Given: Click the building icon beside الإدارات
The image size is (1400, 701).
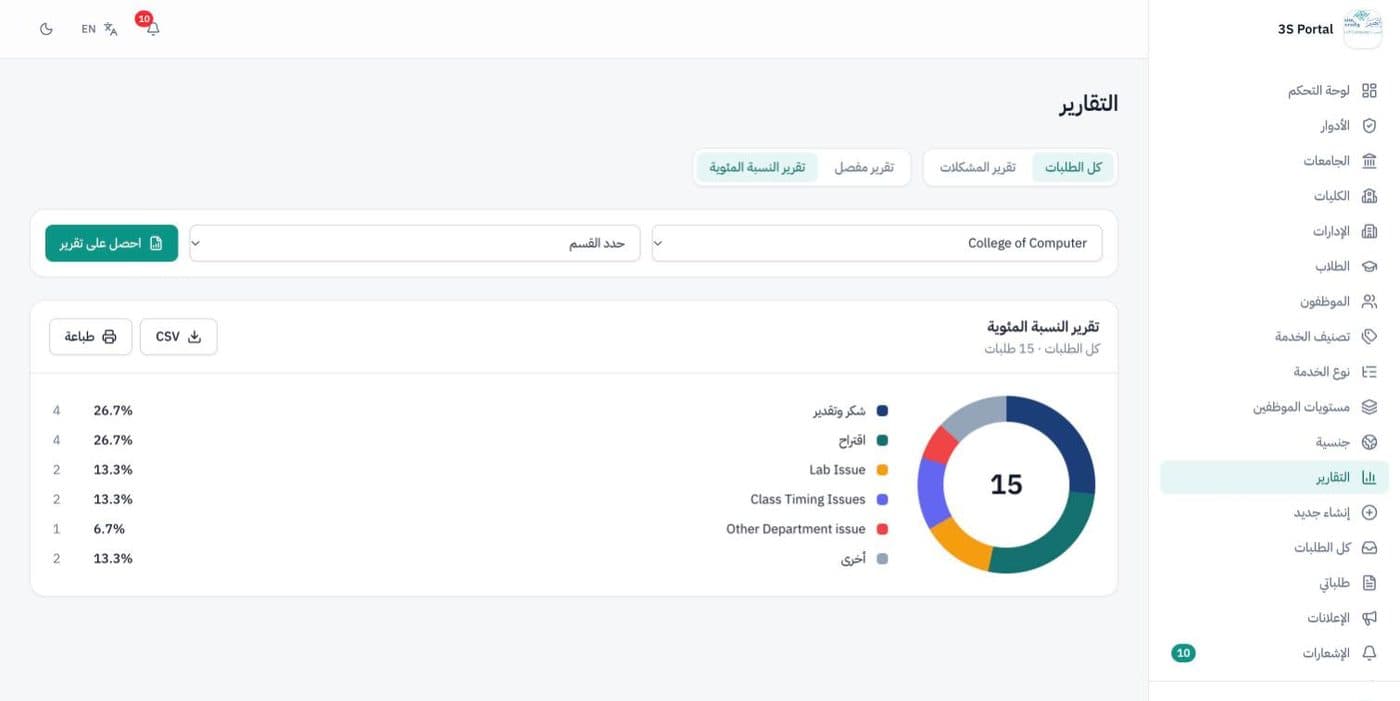Looking at the screenshot, I should (1370, 231).
